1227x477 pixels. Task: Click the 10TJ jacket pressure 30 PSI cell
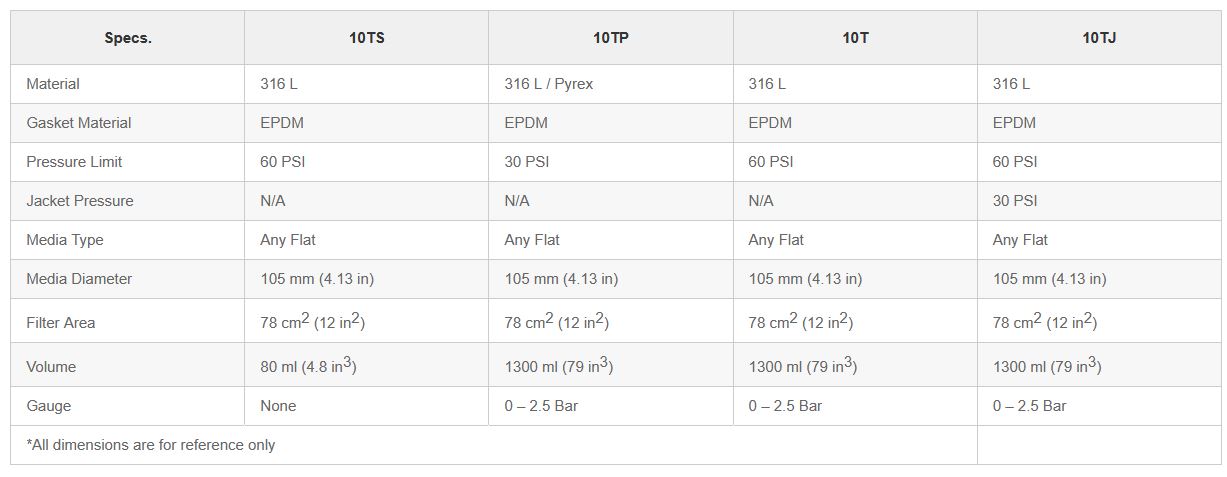click(x=1014, y=201)
